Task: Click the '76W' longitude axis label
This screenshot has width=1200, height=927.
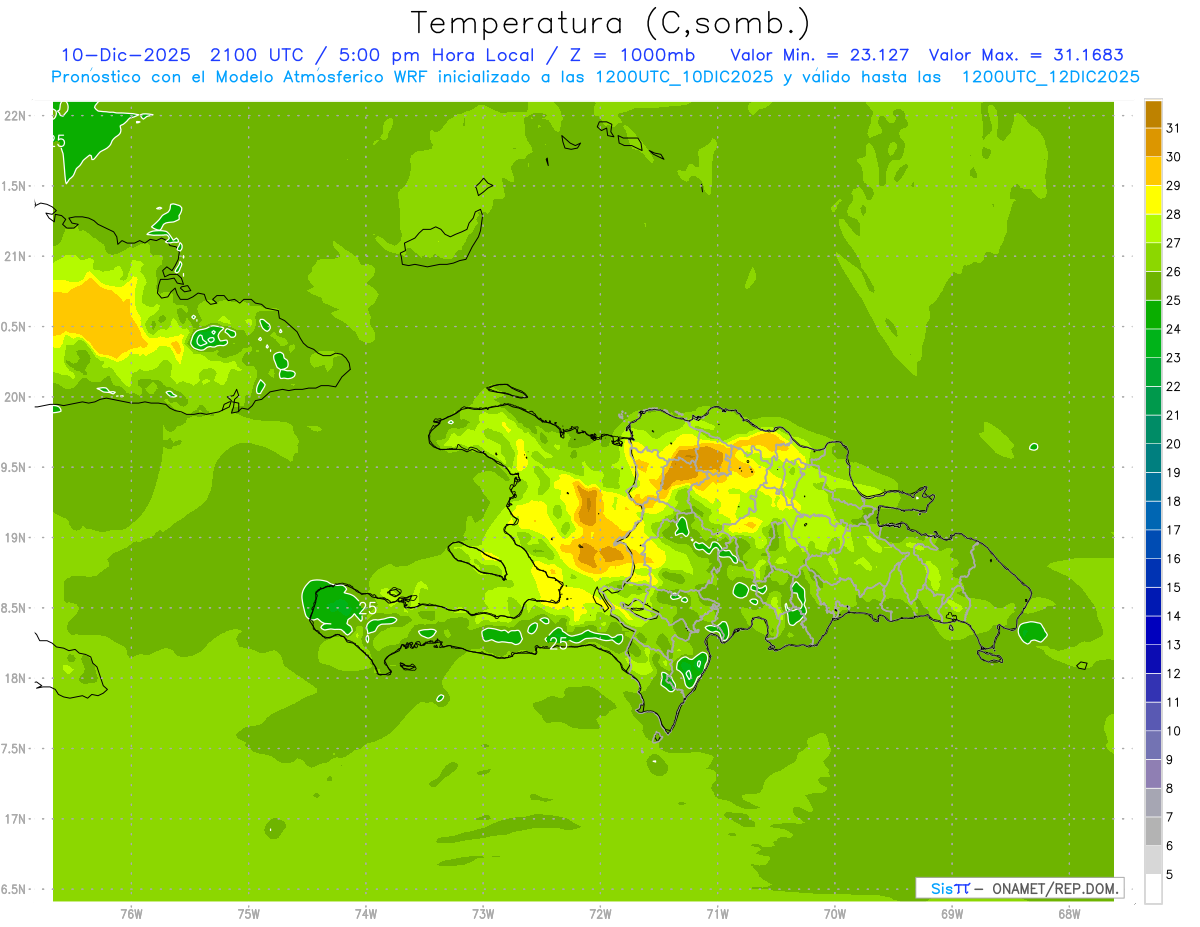Action: [x=131, y=914]
